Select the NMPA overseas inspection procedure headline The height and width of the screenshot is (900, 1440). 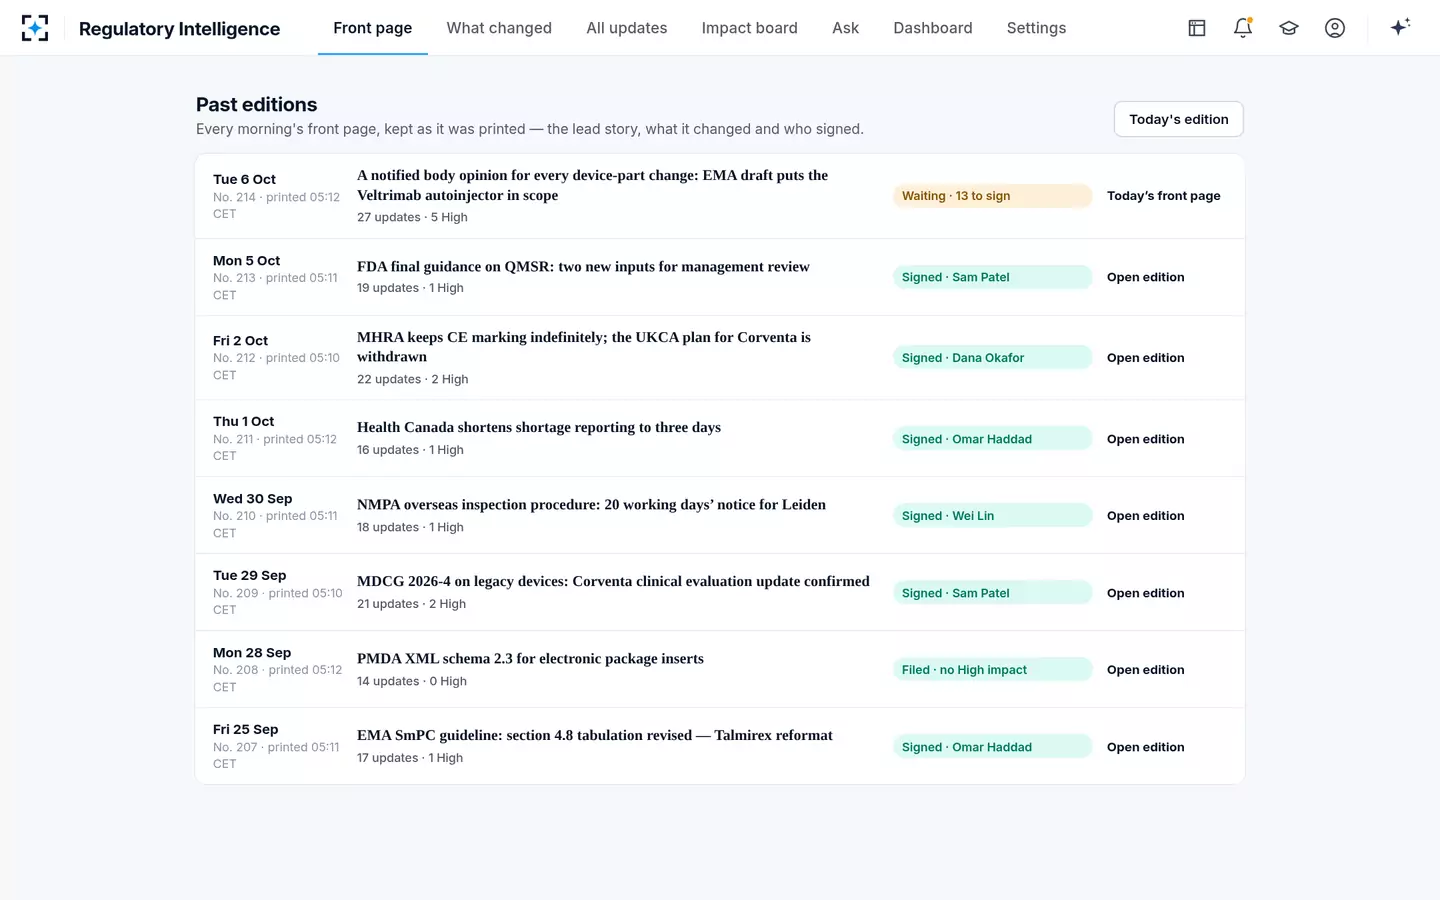click(591, 505)
